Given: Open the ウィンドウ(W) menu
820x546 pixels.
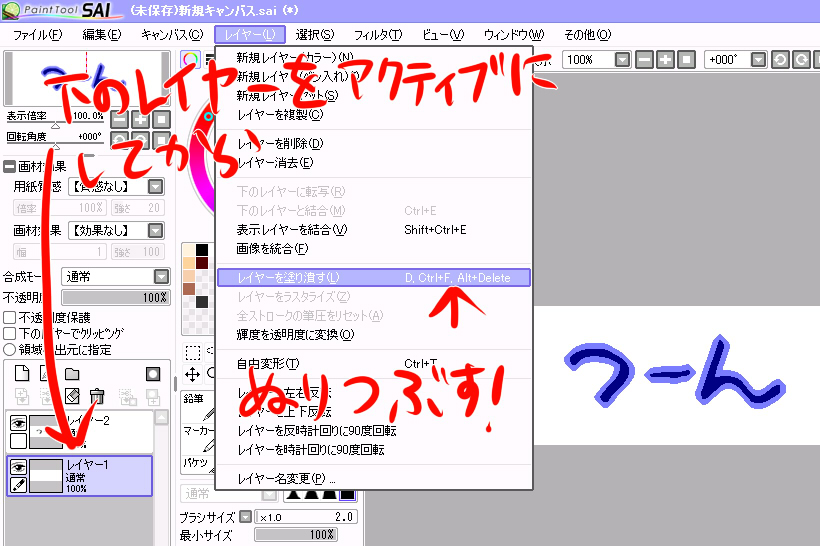Looking at the screenshot, I should click(x=514, y=35).
